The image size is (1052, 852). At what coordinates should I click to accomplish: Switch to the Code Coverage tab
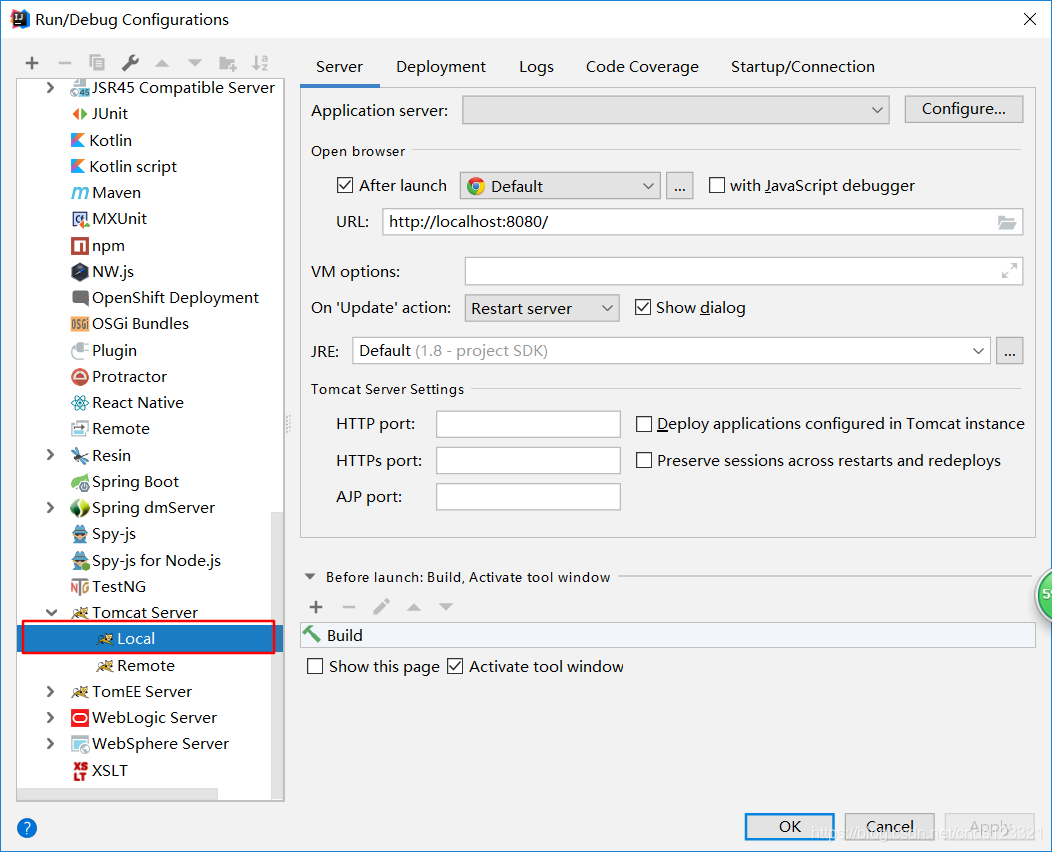(x=642, y=67)
